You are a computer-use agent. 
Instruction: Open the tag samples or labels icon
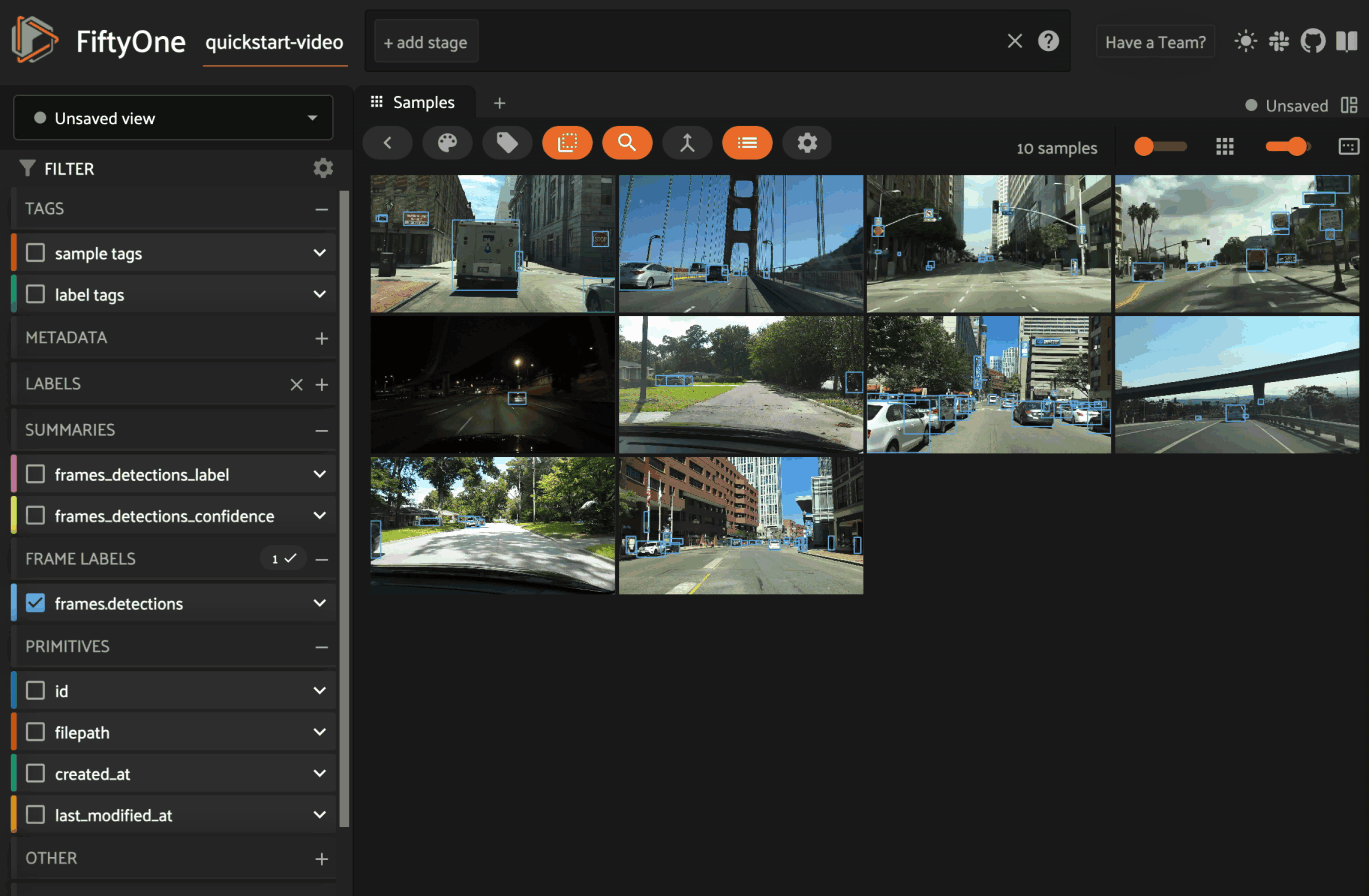click(508, 143)
